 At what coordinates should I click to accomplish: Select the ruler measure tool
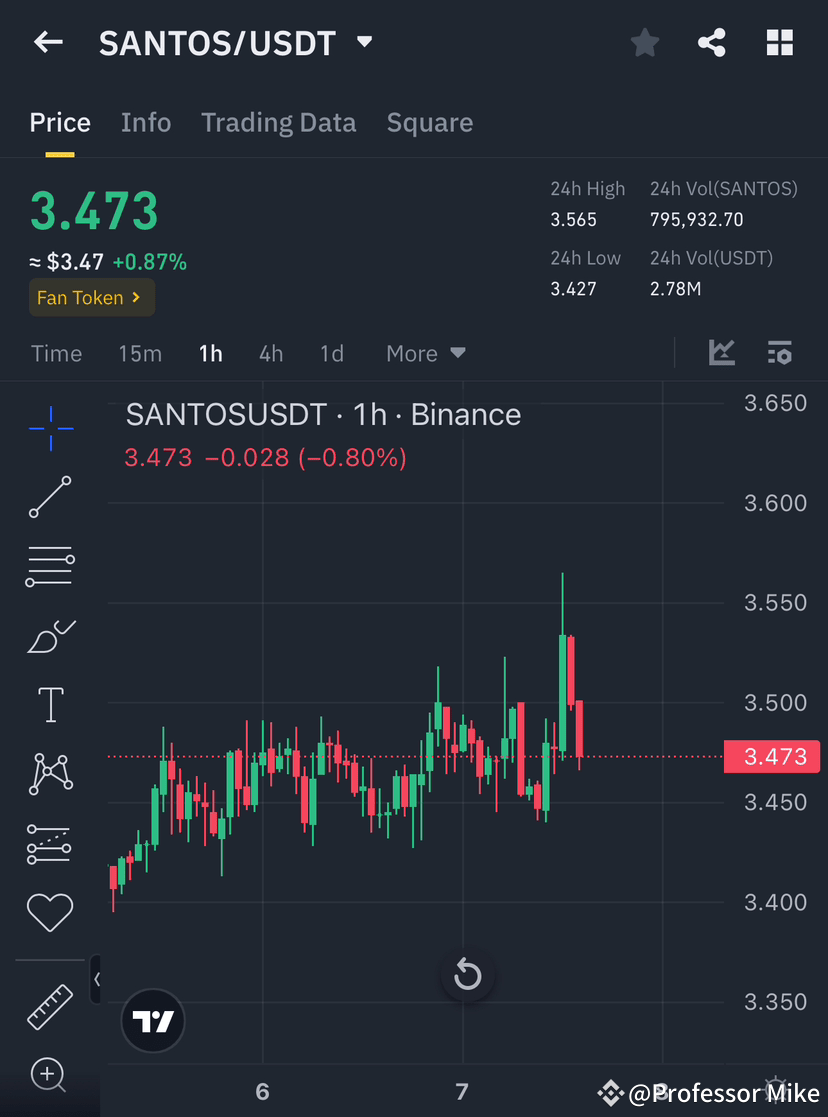(50, 1006)
